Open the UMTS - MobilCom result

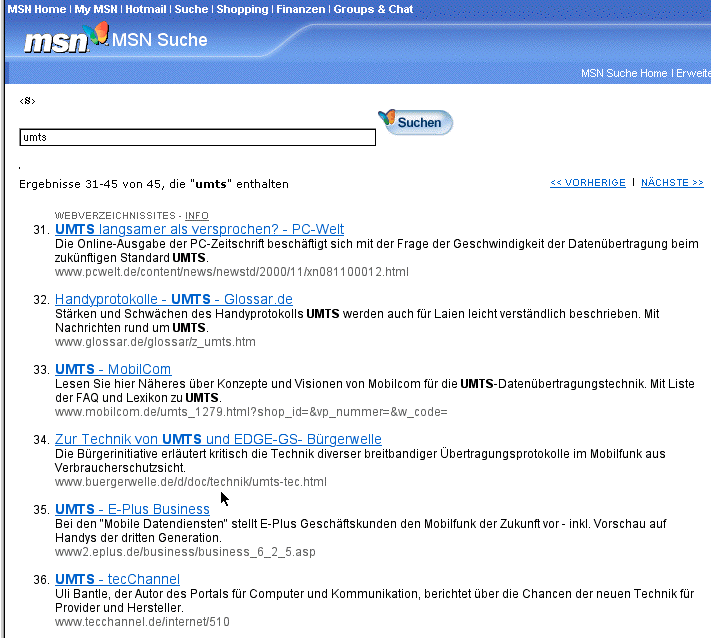pyautogui.click(x=112, y=369)
